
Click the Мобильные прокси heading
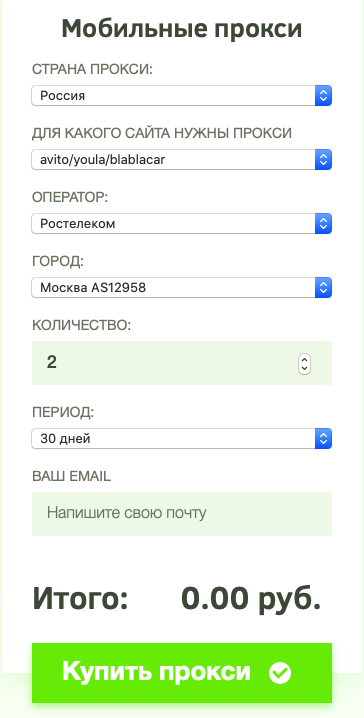click(182, 28)
